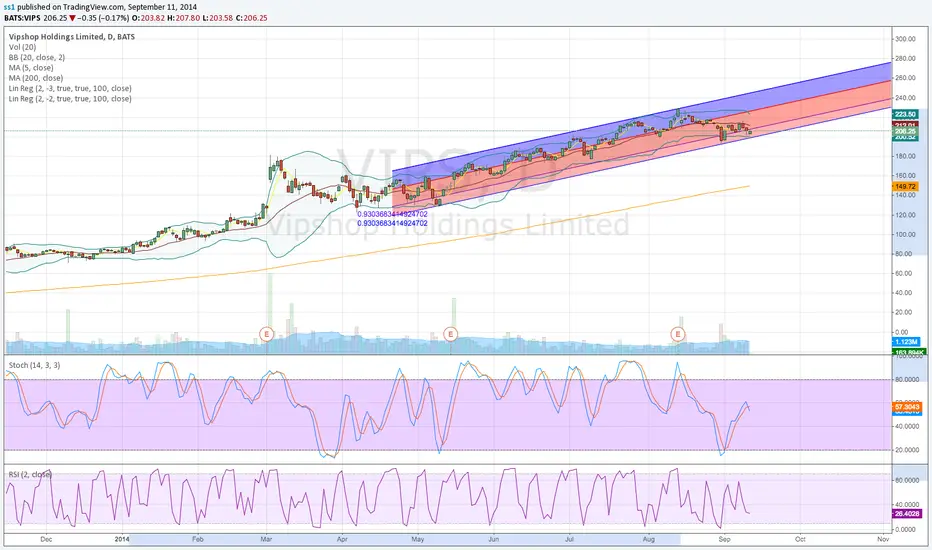This screenshot has width=932, height=550.
Task: Click 120.00 on the price axis
Action: pyautogui.click(x=905, y=215)
